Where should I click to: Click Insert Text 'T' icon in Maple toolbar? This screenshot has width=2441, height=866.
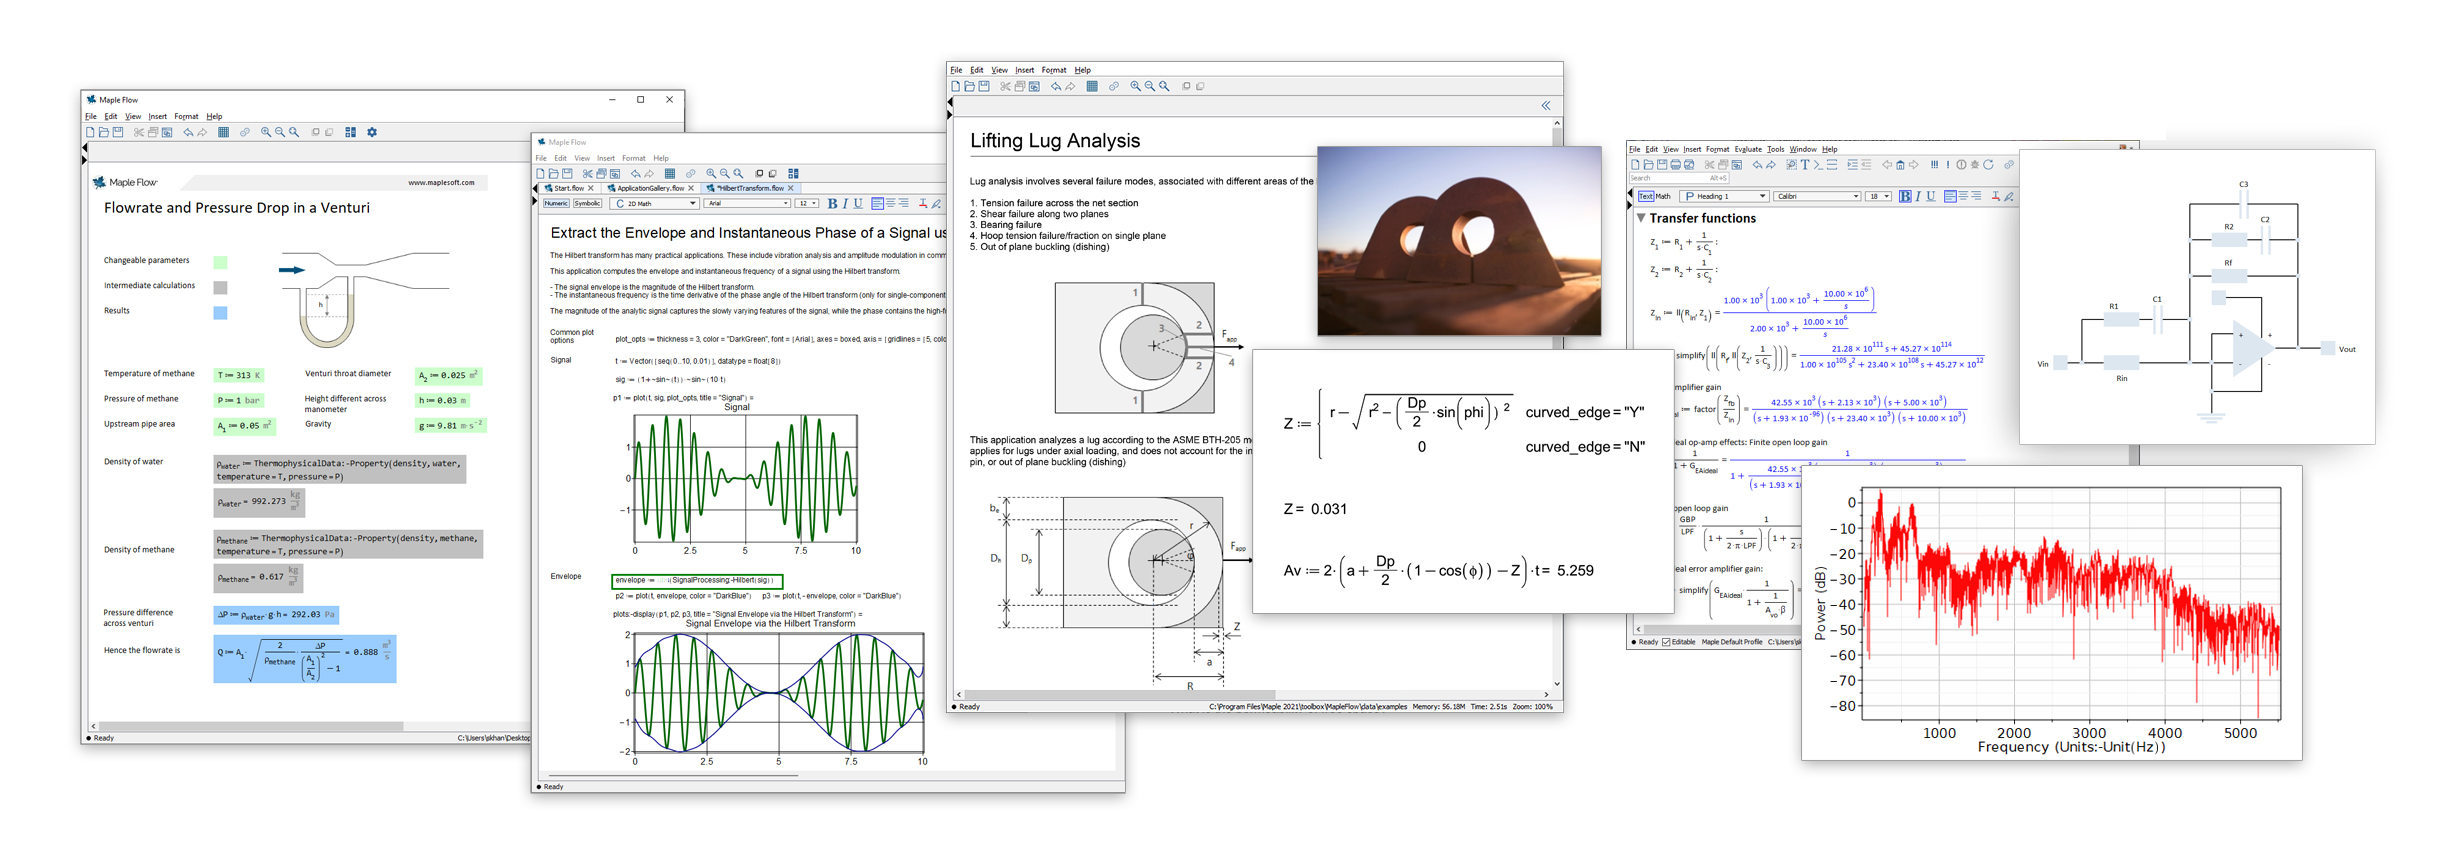1805,165
